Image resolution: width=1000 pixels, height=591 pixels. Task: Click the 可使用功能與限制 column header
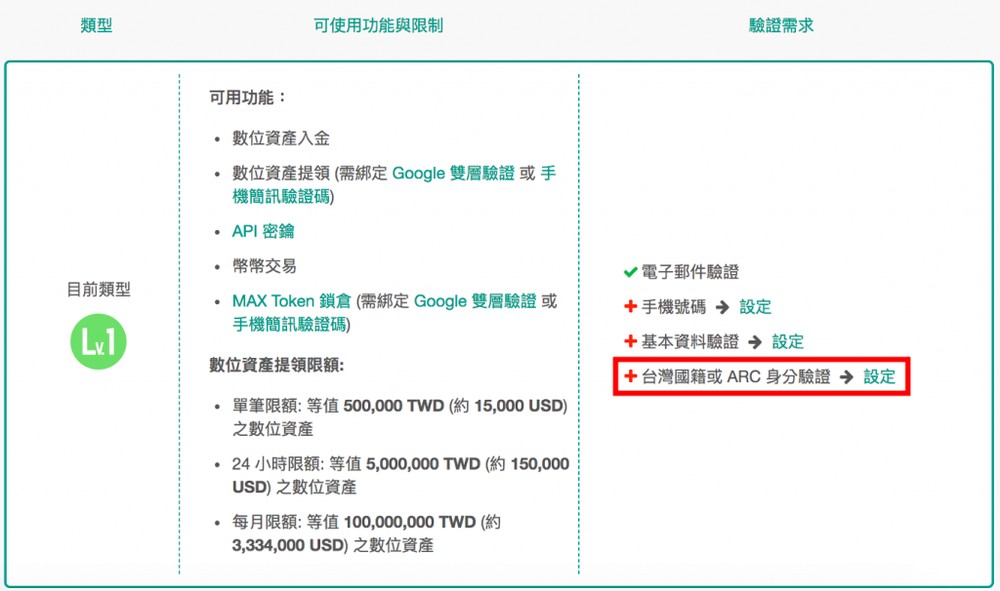(x=378, y=26)
